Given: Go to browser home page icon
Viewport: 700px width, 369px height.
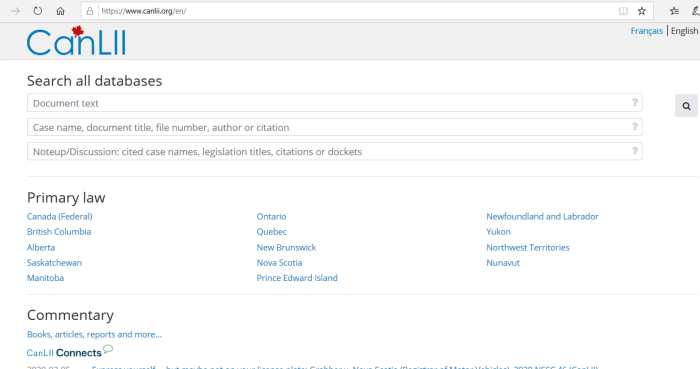Looking at the screenshot, I should tap(60, 11).
